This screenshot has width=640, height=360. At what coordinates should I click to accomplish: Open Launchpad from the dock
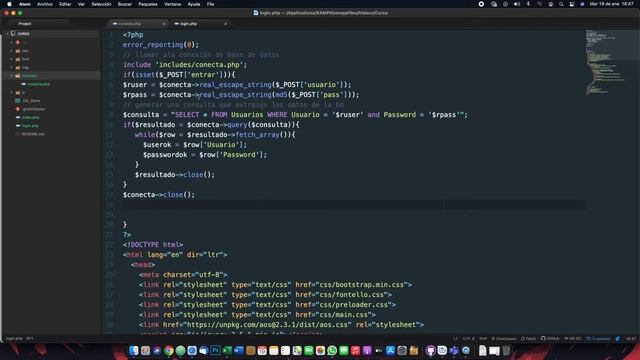click(x=146, y=350)
